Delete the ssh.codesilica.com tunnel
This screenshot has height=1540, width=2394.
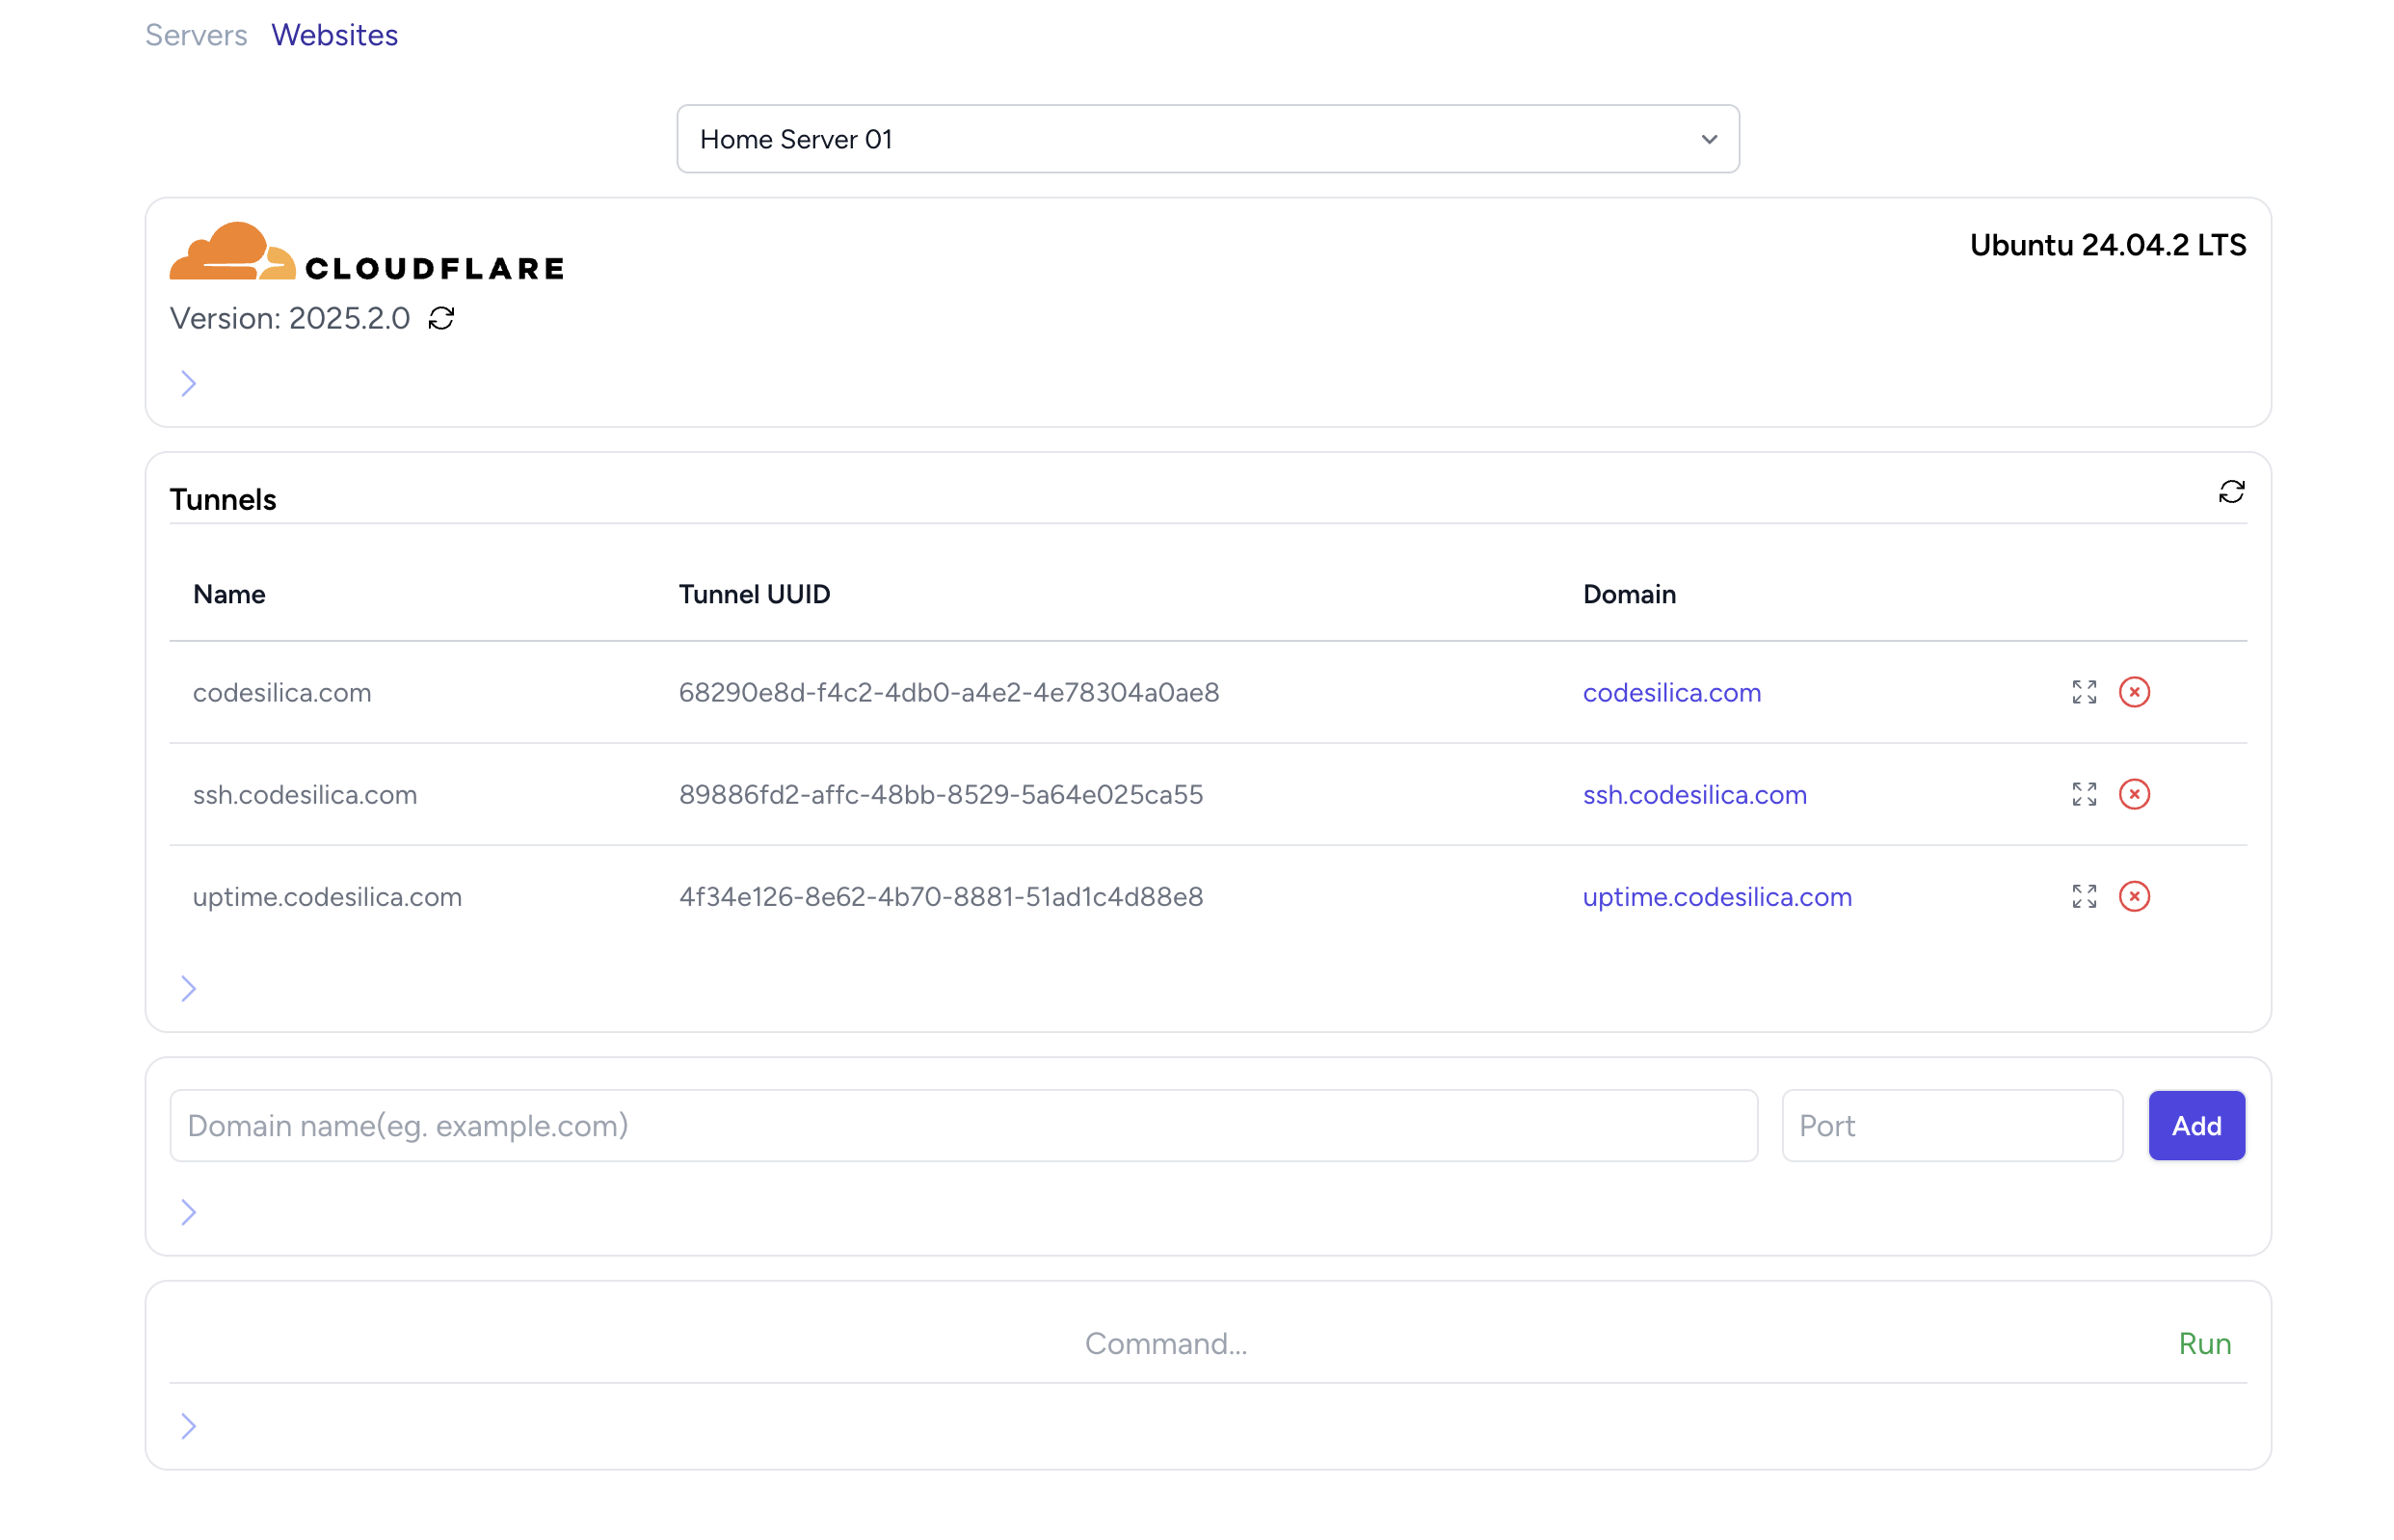(x=2133, y=794)
